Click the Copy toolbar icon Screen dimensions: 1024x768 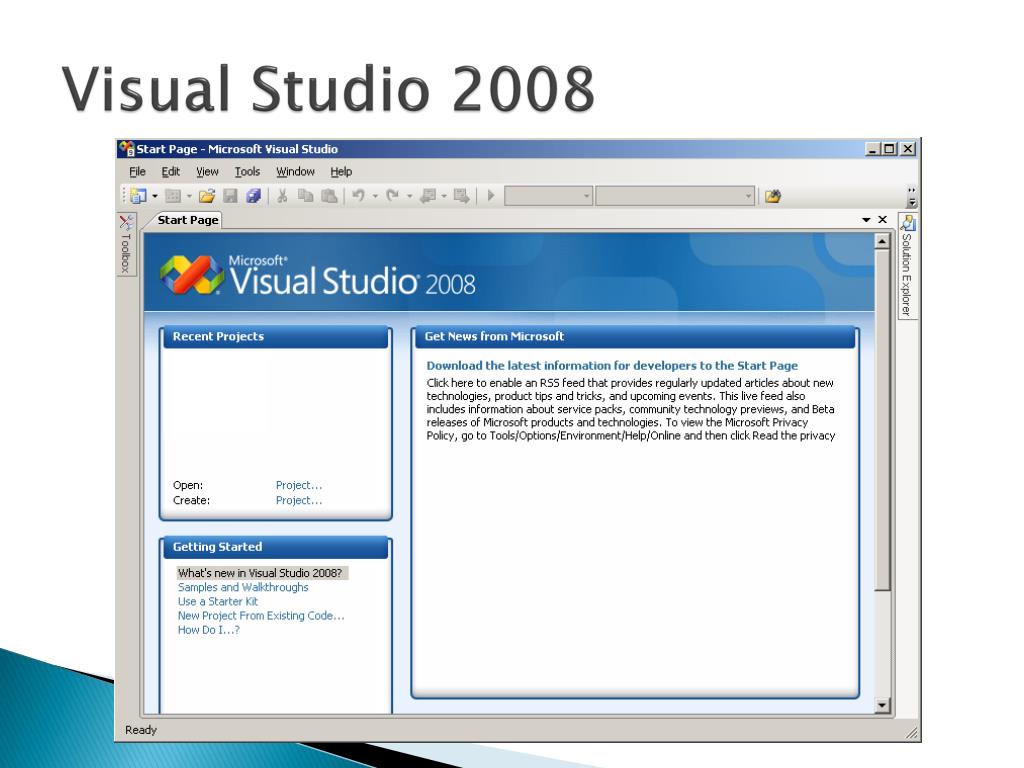[x=305, y=196]
